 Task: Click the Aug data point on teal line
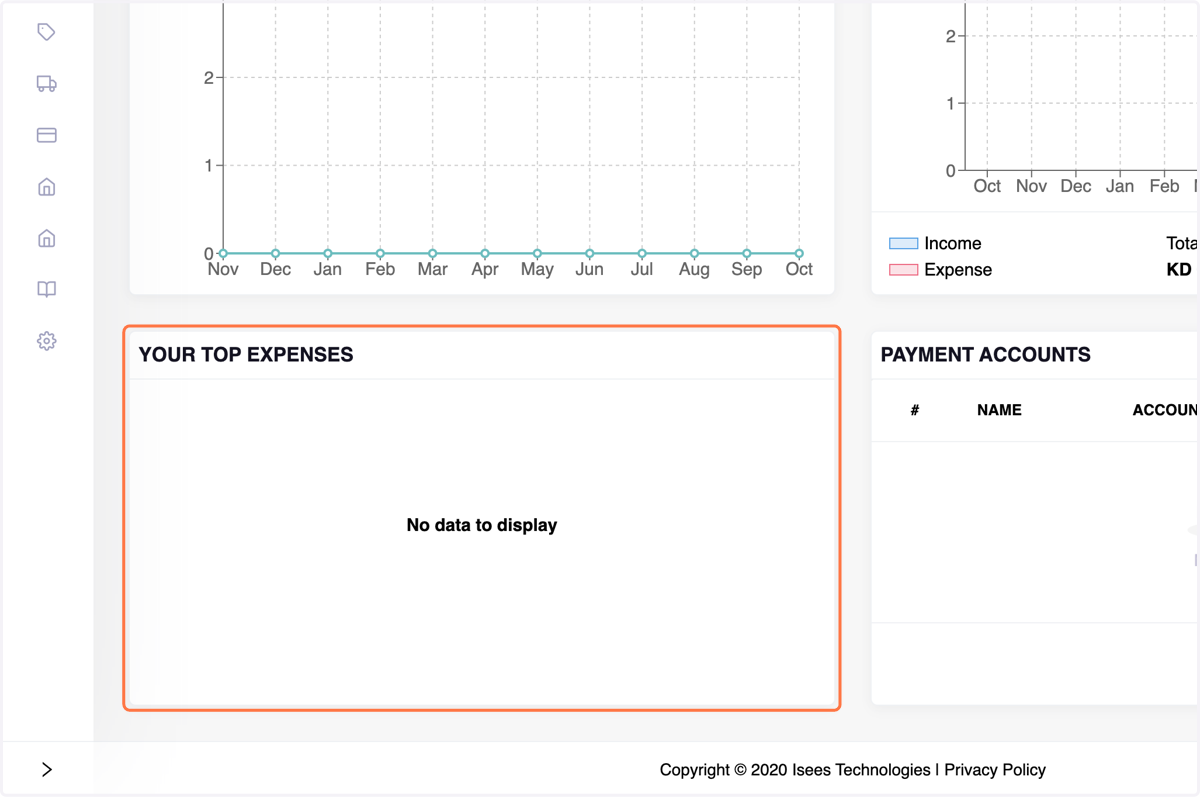(694, 254)
